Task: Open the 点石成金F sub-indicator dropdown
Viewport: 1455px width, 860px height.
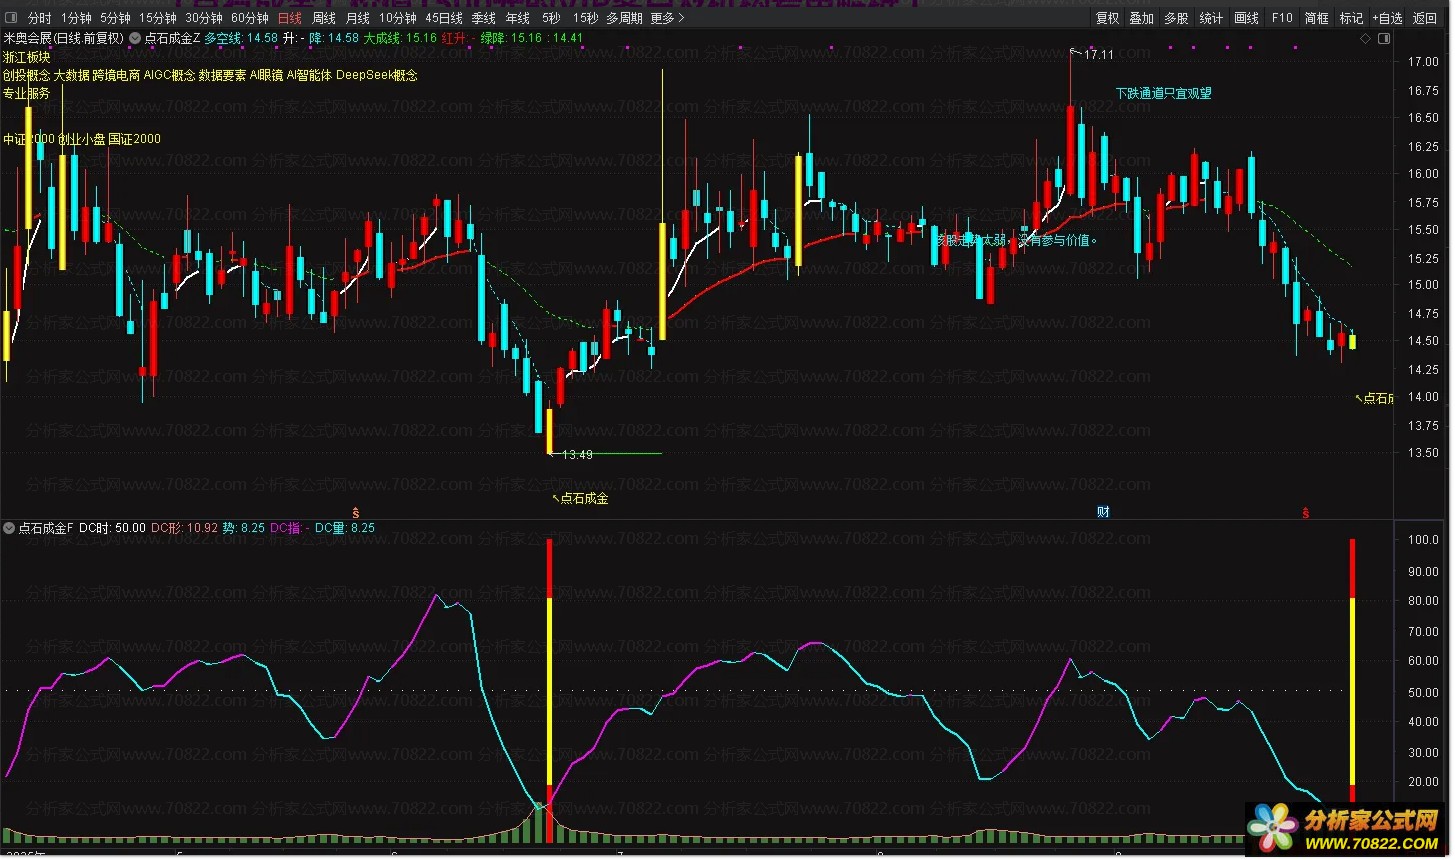Action: pyautogui.click(x=9, y=528)
